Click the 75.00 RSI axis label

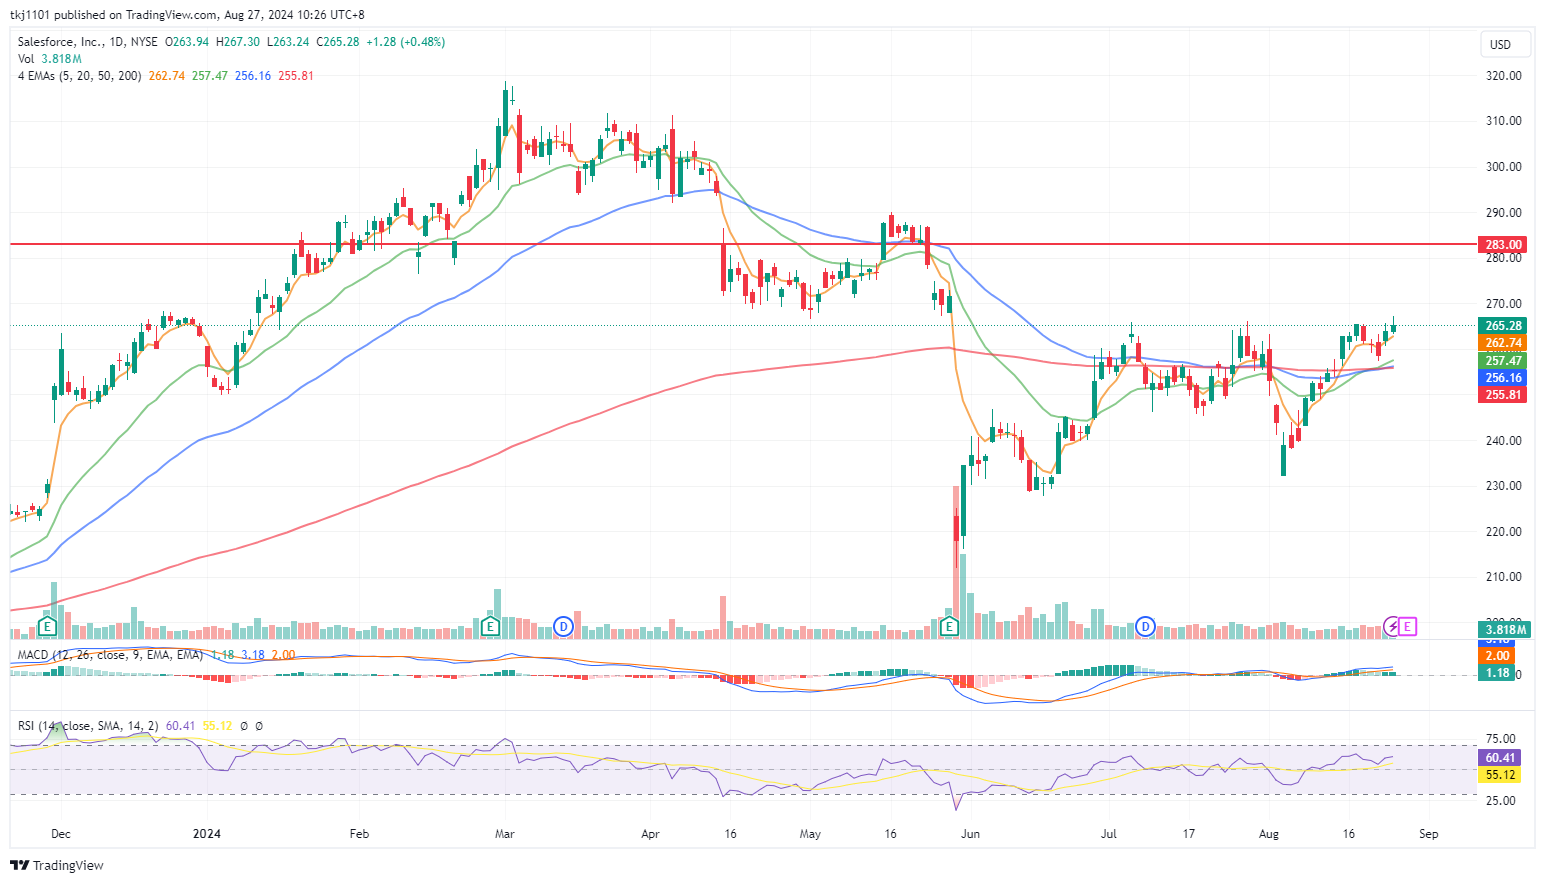tap(1501, 739)
